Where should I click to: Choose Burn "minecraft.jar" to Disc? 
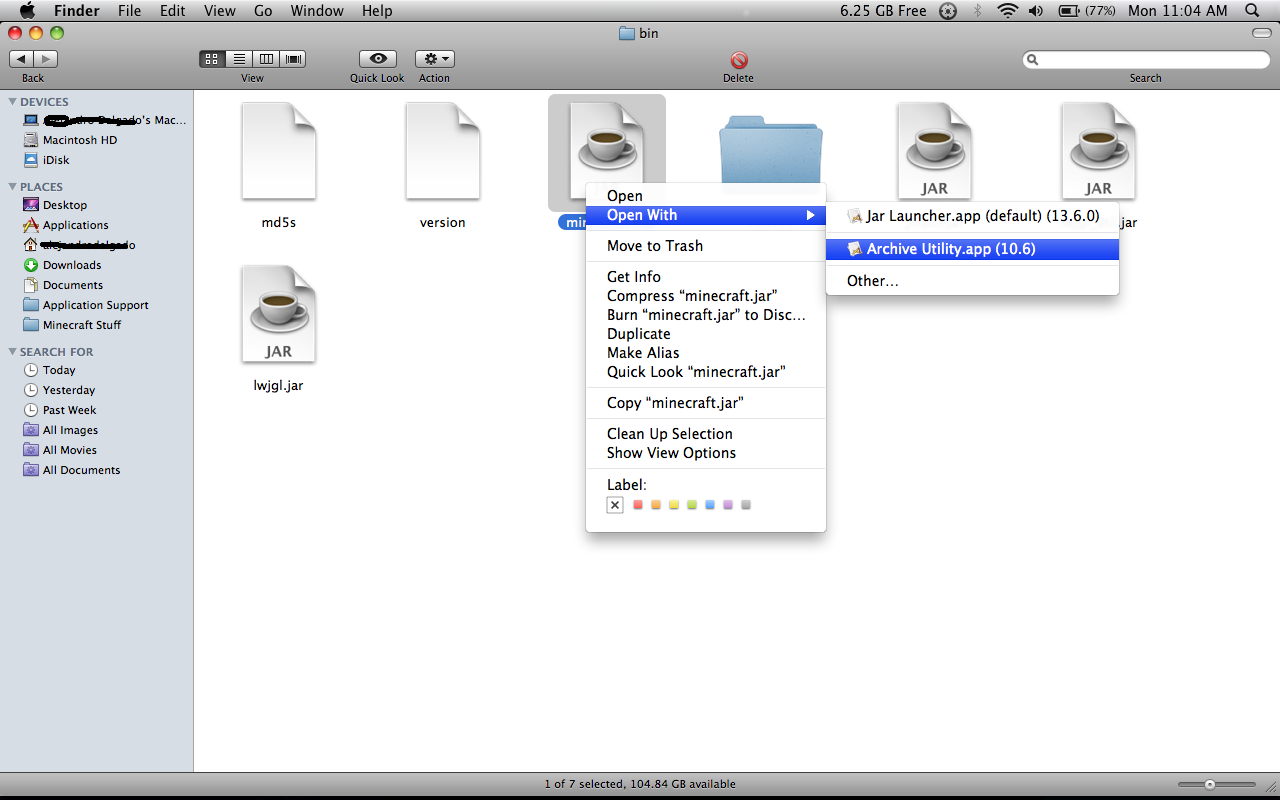(x=706, y=315)
